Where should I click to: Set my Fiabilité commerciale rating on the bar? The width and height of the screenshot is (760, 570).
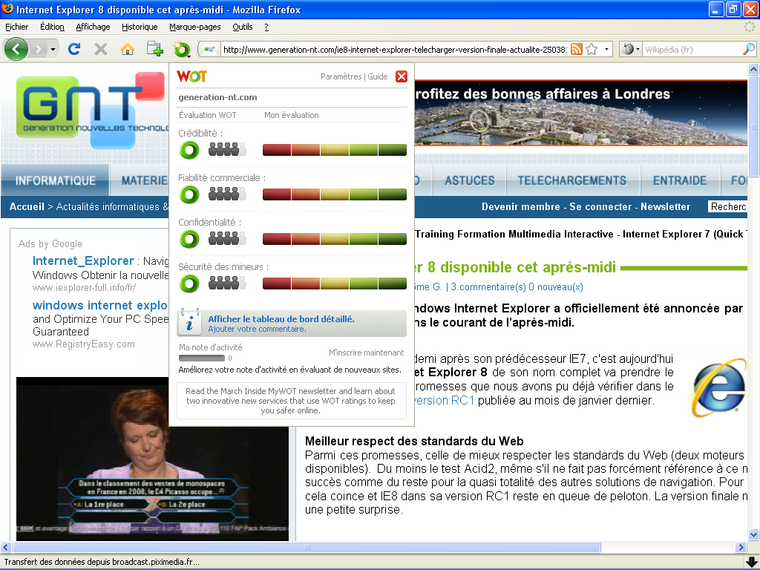(x=334, y=194)
